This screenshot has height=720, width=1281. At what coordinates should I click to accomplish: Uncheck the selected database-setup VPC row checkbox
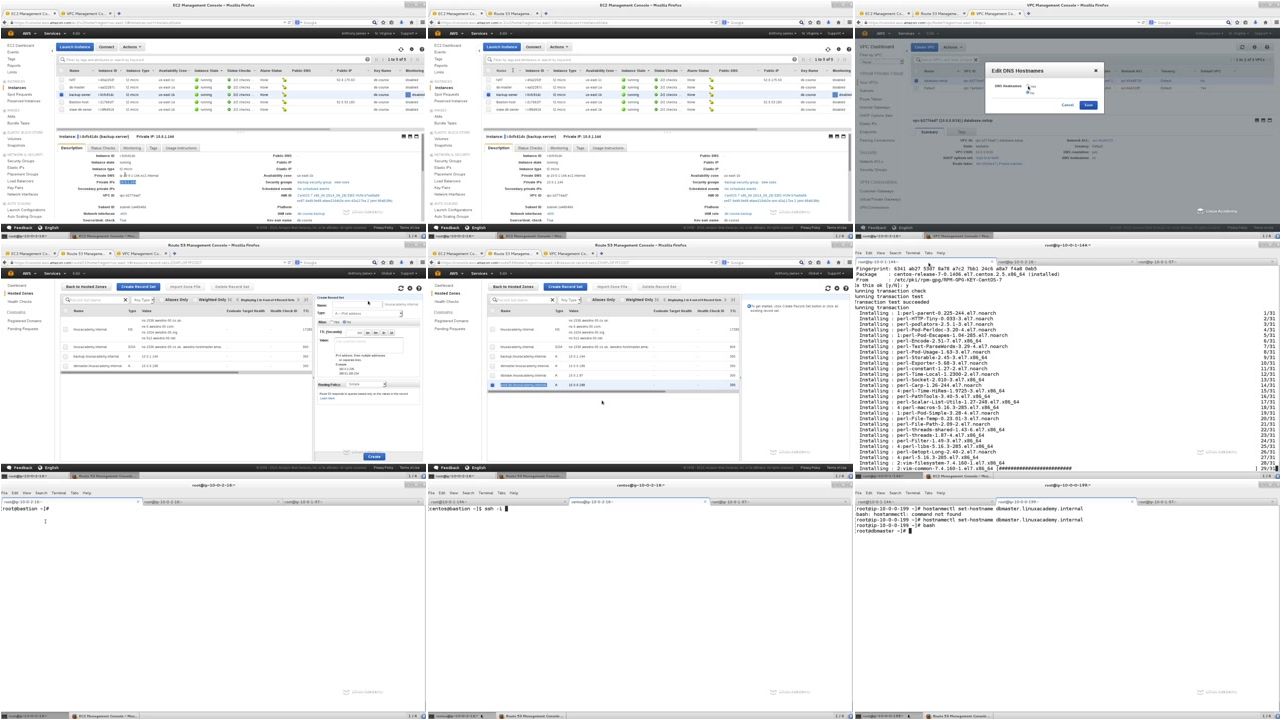pos(918,81)
